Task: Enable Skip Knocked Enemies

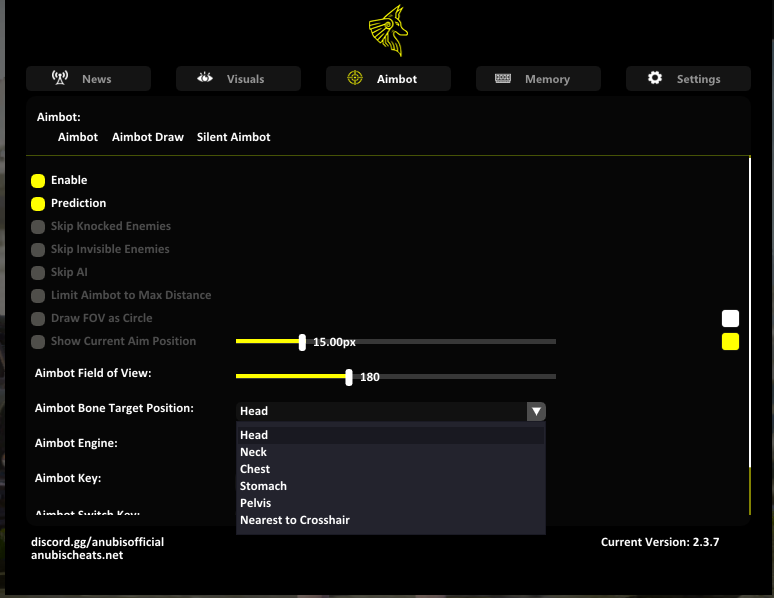Action: [x=38, y=227]
